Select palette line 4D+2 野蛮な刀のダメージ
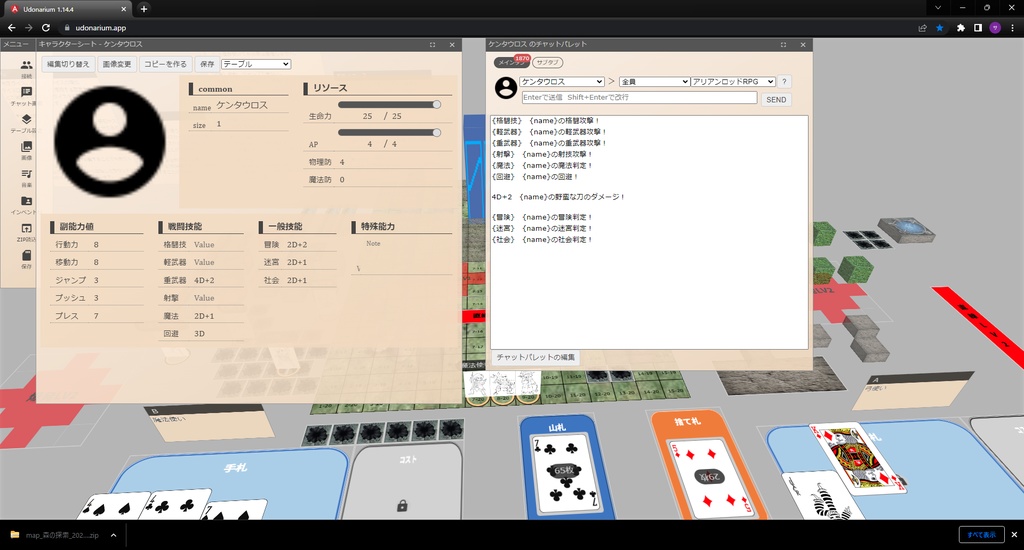1024x550 pixels. tap(558, 197)
